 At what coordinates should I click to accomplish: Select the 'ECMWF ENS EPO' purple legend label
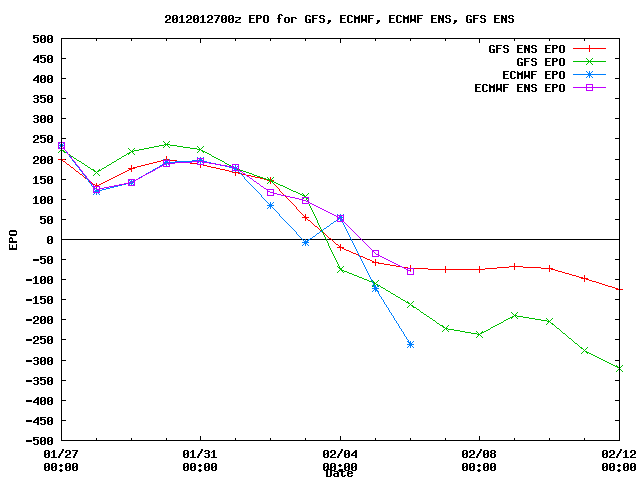coord(520,88)
